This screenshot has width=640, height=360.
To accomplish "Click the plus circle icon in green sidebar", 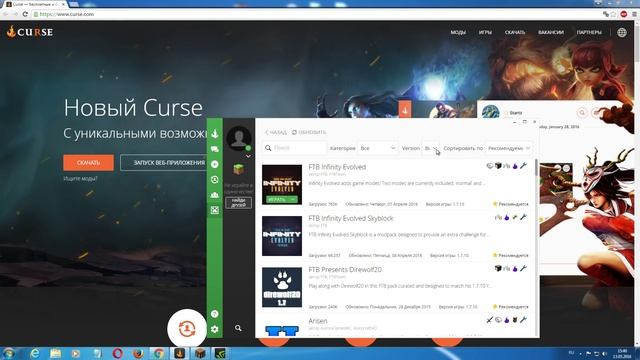I will point(215,164).
